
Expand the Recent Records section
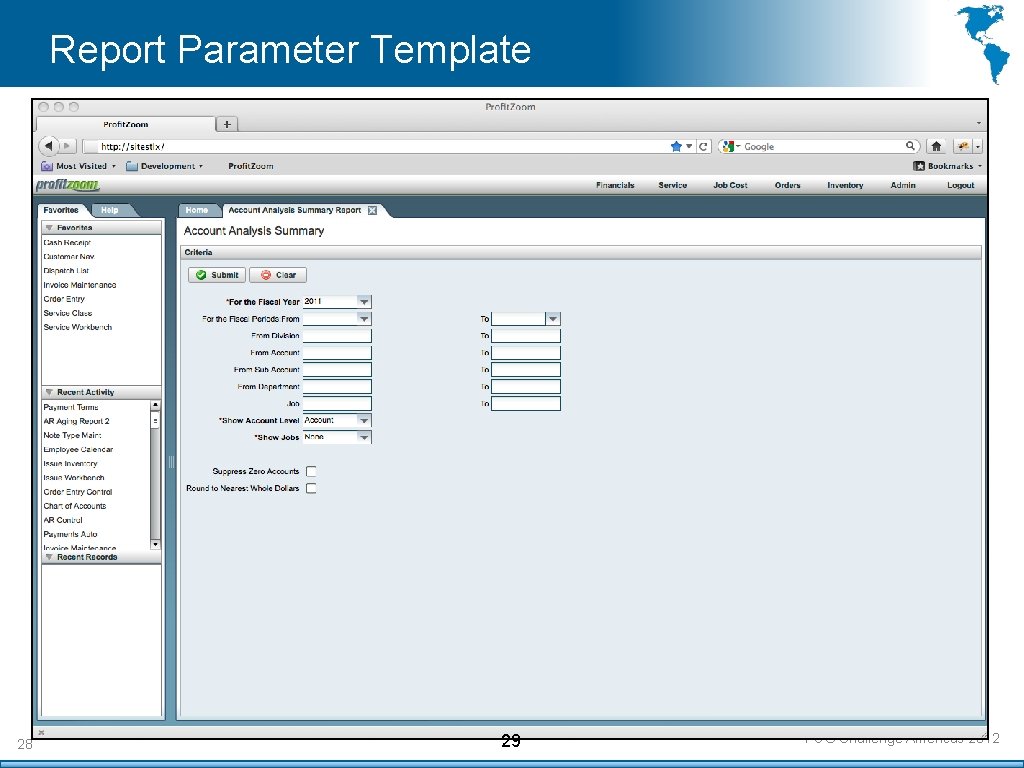click(x=49, y=557)
